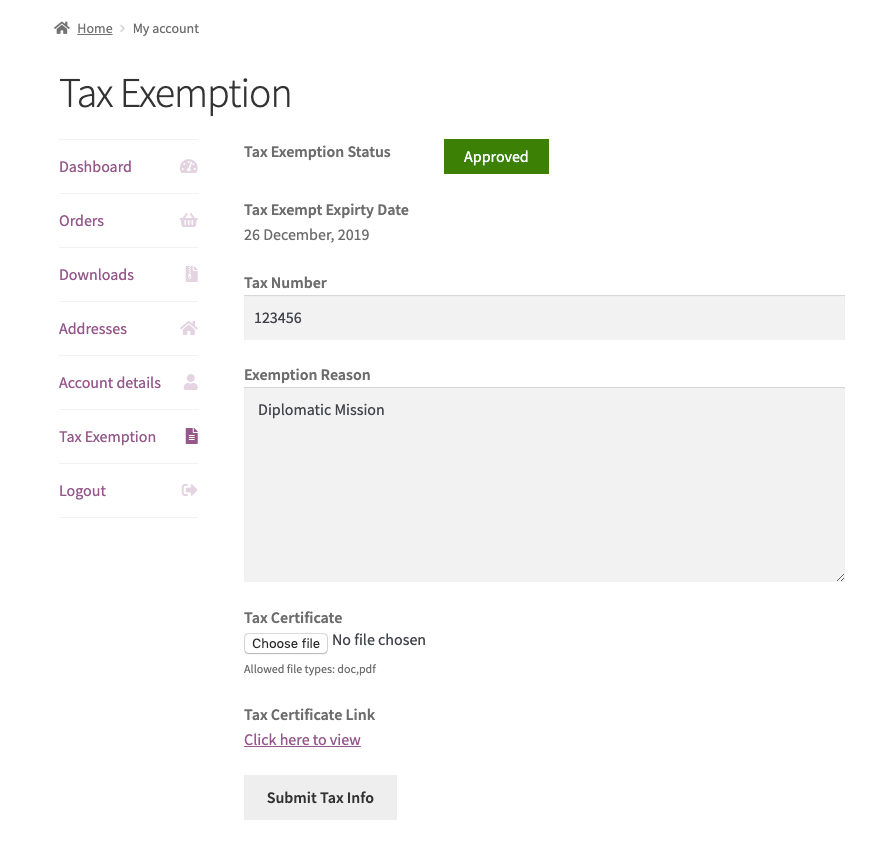Open the Dashboard sidebar entry
The image size is (871, 850).
click(x=95, y=167)
